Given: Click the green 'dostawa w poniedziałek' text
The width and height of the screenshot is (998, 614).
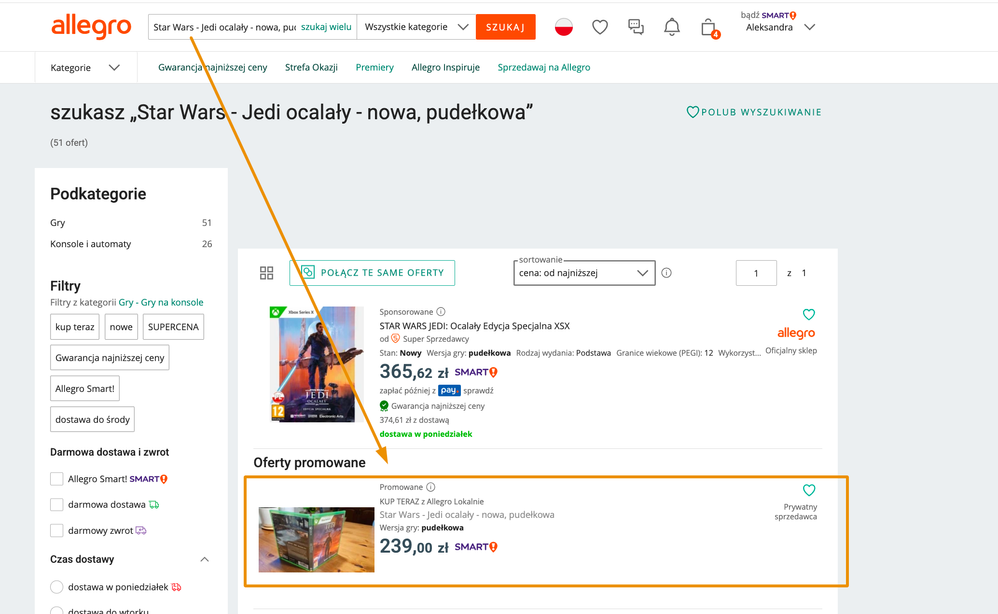Looking at the screenshot, I should click(426, 434).
